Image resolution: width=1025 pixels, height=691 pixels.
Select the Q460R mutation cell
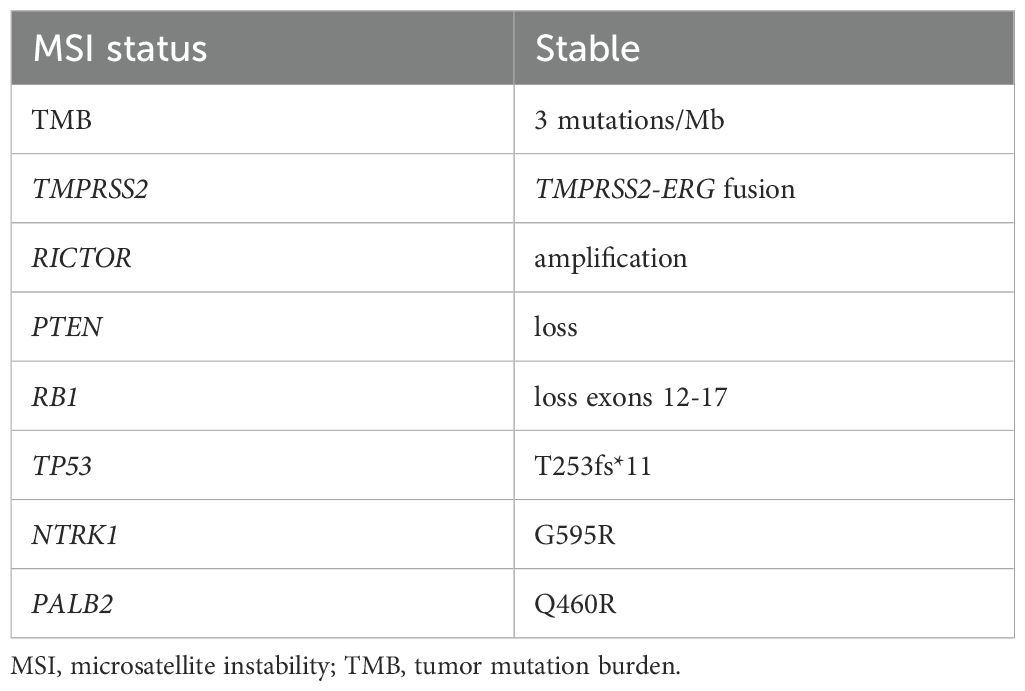[576, 604]
